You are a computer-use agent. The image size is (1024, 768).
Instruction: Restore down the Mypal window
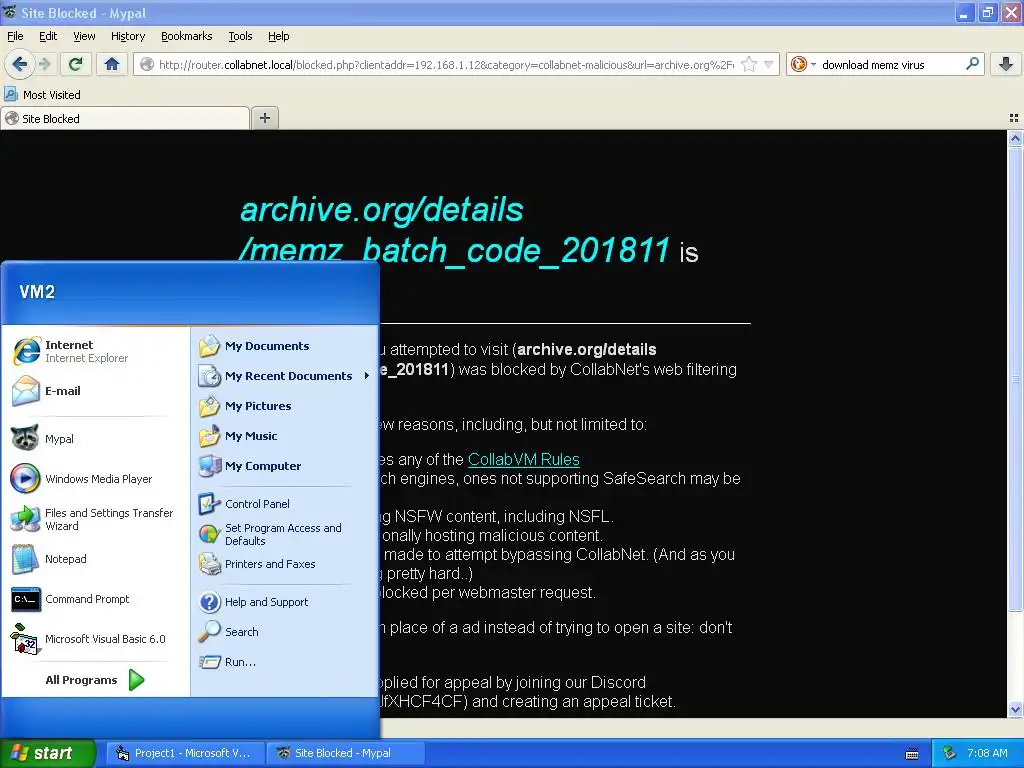987,12
